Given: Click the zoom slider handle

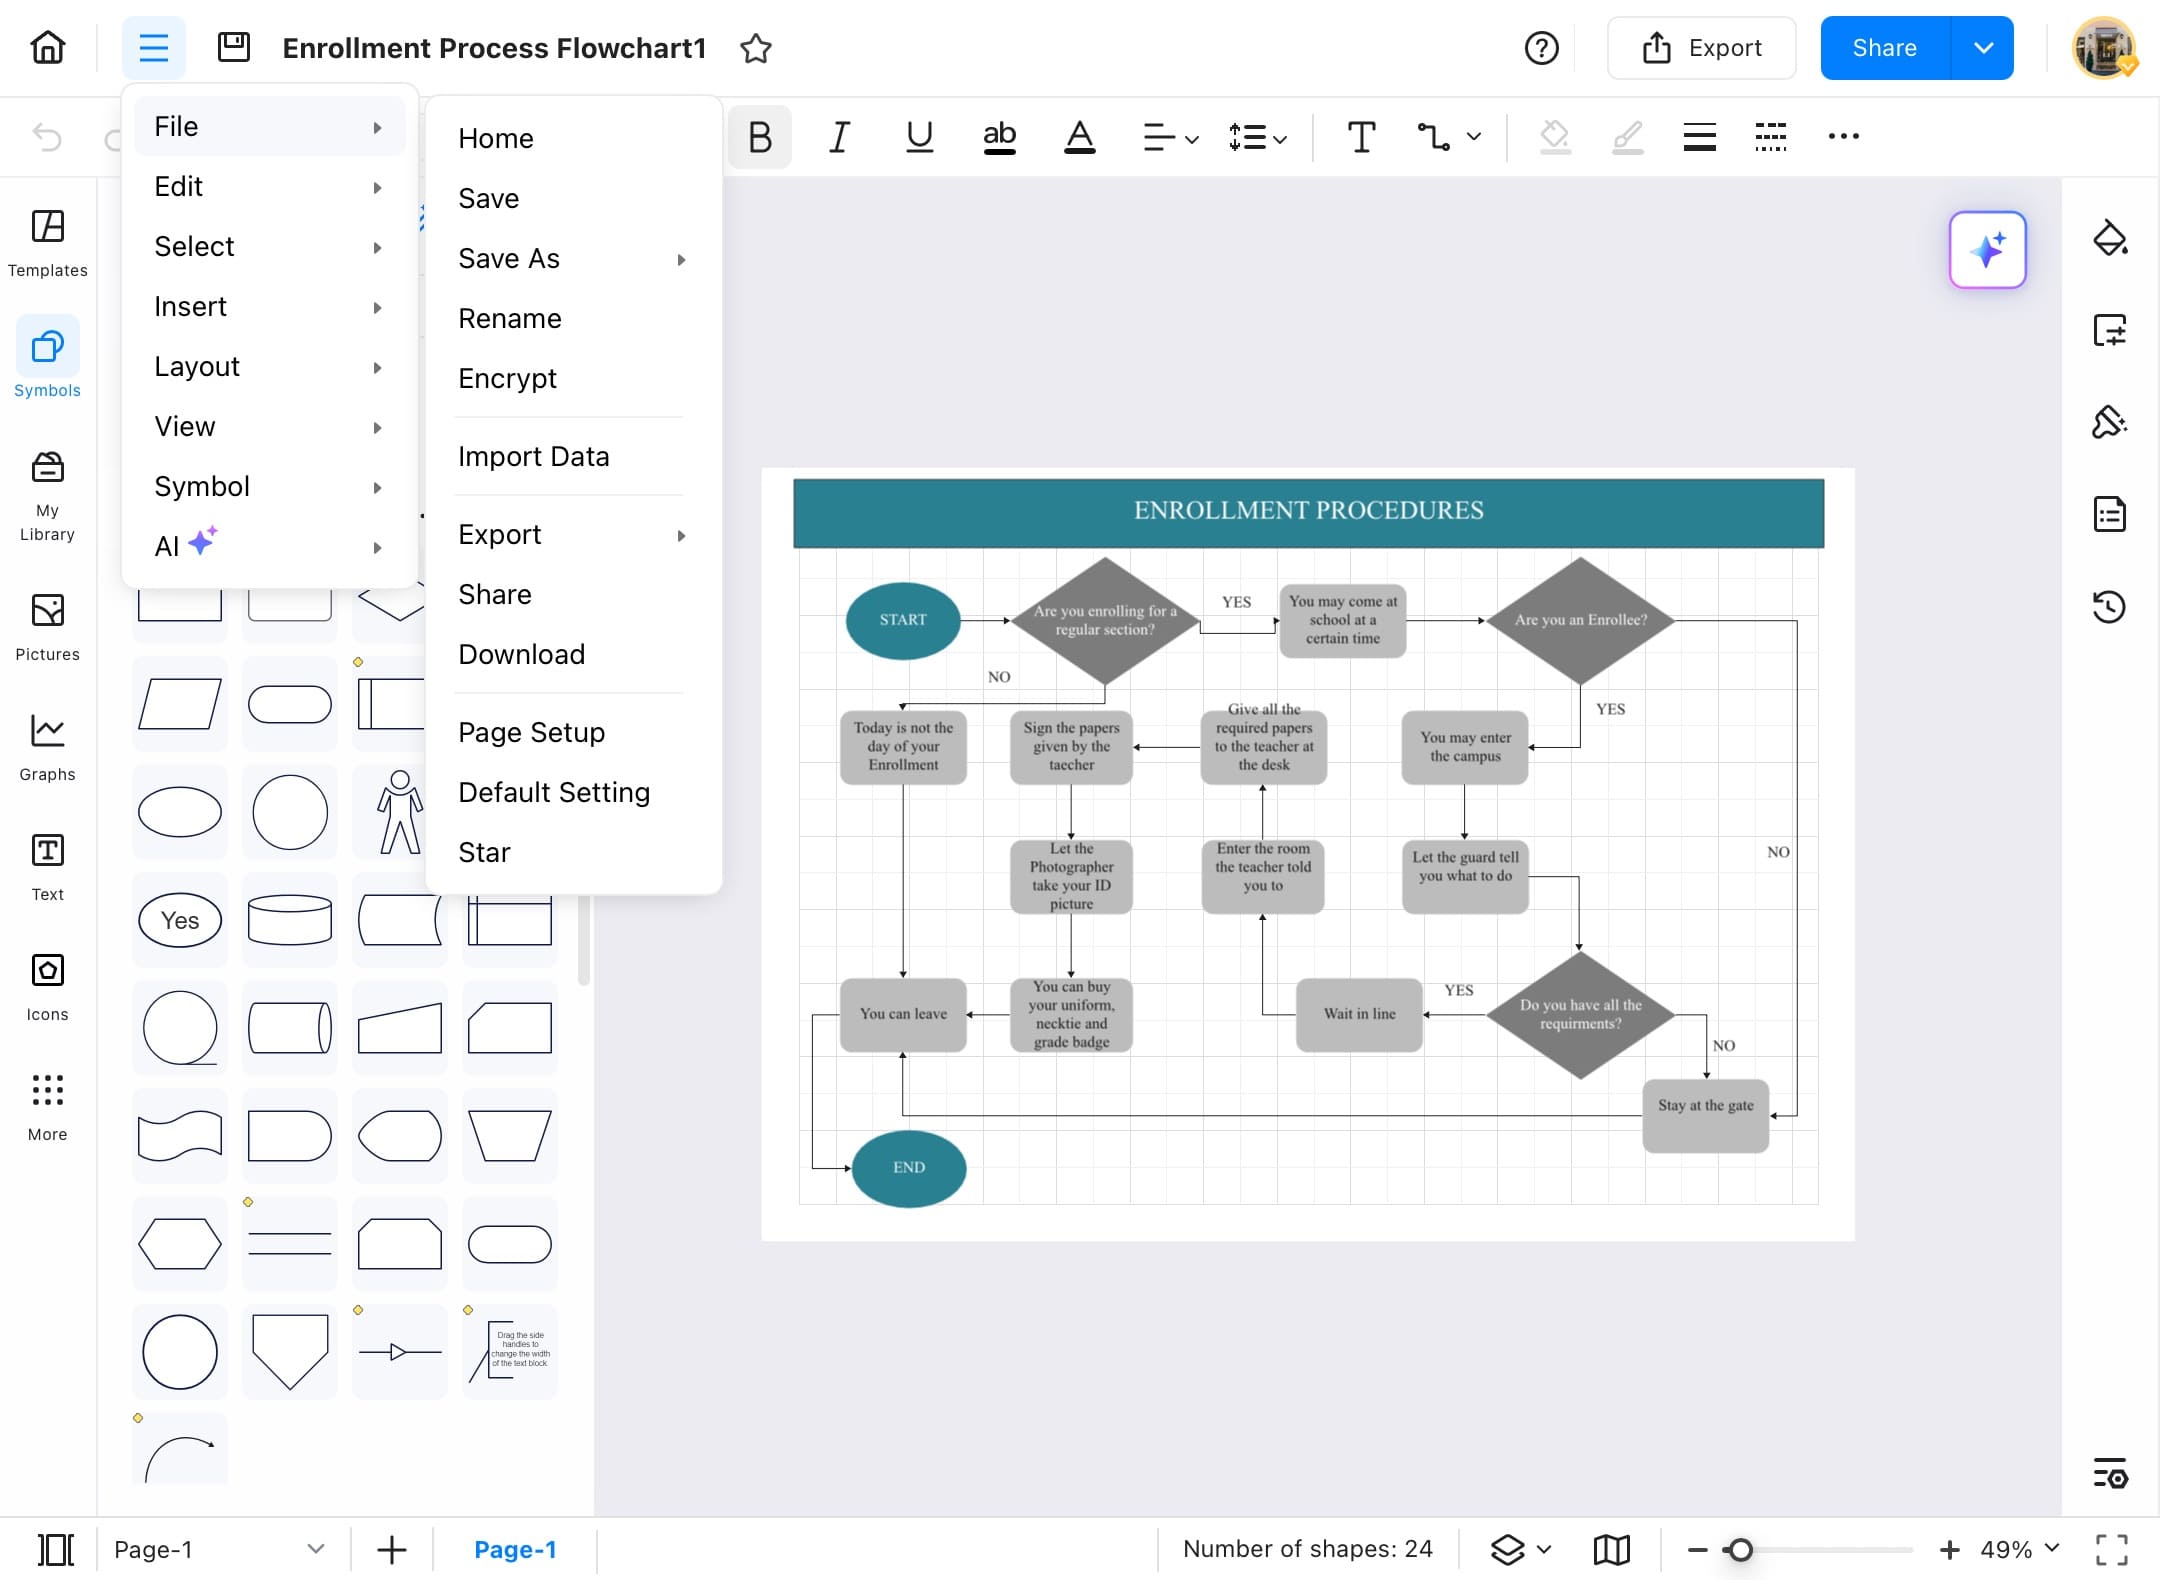Looking at the screenshot, I should [1740, 1549].
